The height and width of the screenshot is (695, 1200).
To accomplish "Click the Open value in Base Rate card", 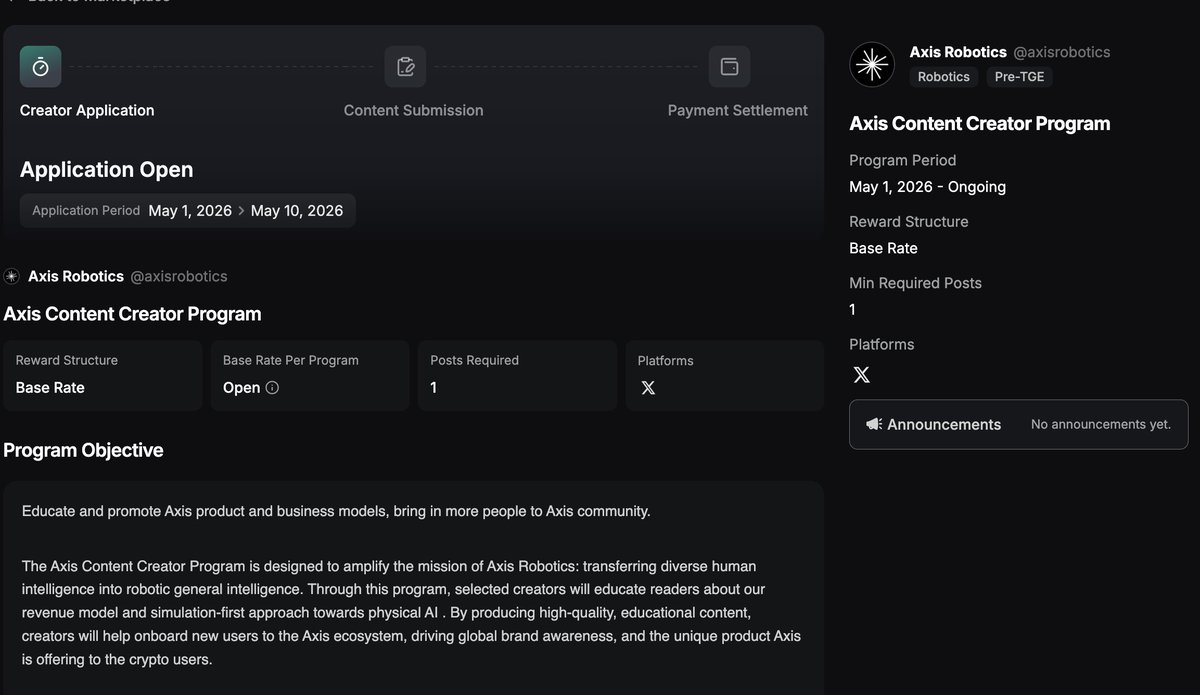I will click(242, 387).
